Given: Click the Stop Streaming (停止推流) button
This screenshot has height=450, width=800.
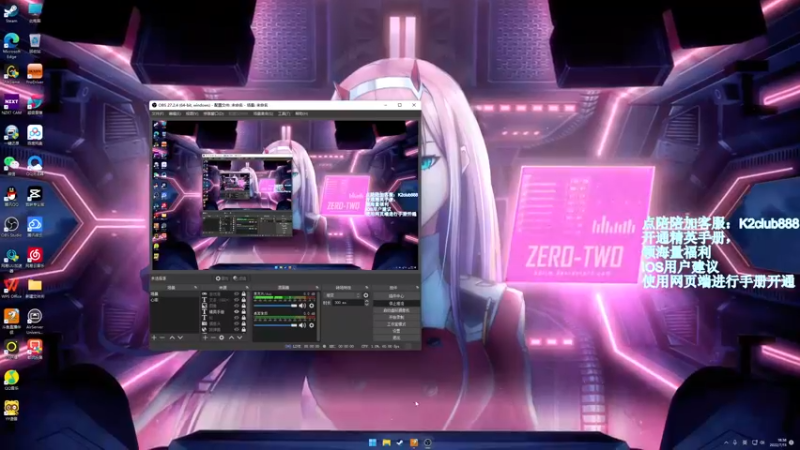Looking at the screenshot, I should [x=396, y=303].
